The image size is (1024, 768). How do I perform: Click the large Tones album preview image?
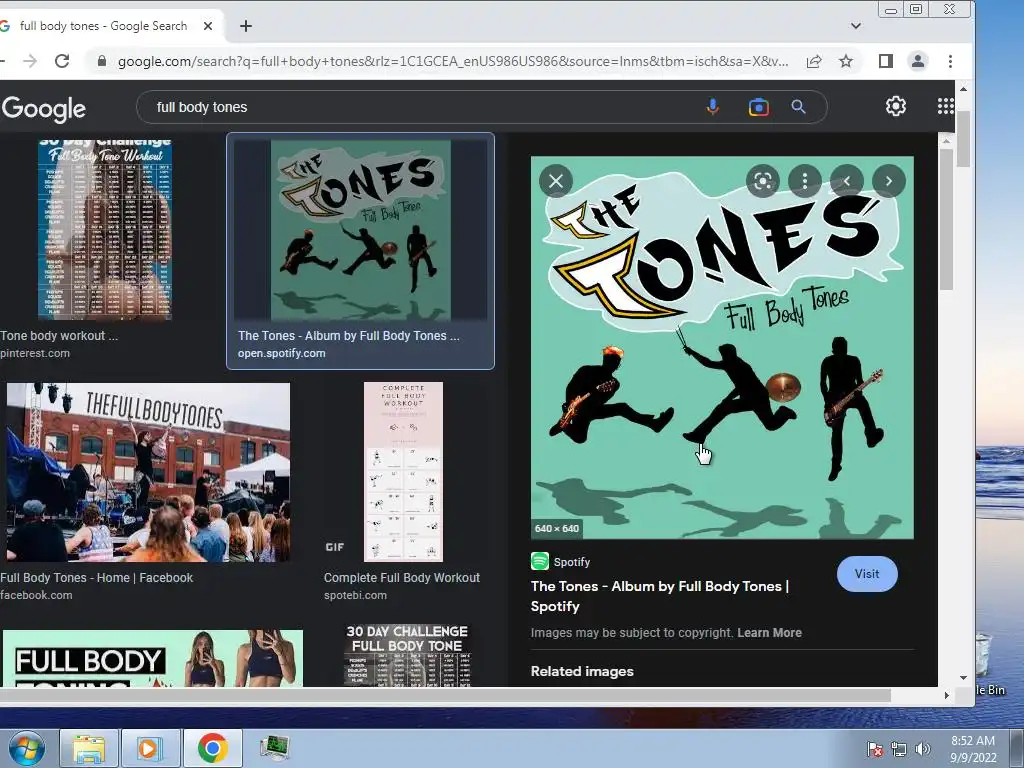pos(722,347)
